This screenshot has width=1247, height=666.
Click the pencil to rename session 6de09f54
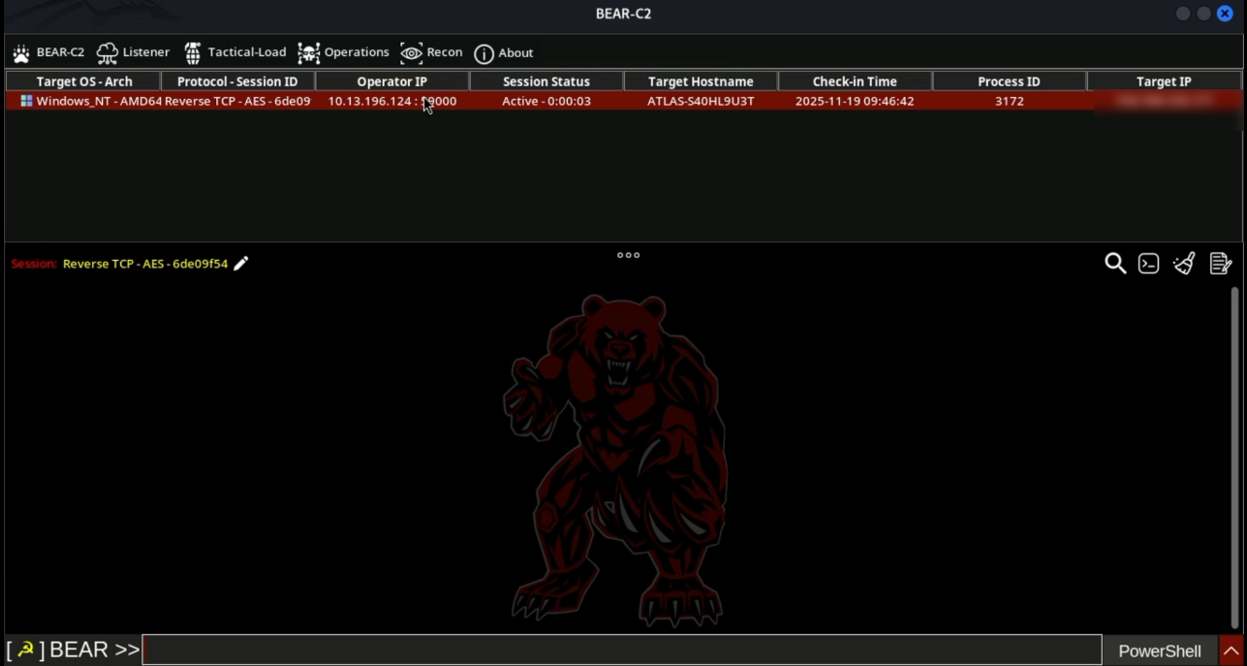240,263
